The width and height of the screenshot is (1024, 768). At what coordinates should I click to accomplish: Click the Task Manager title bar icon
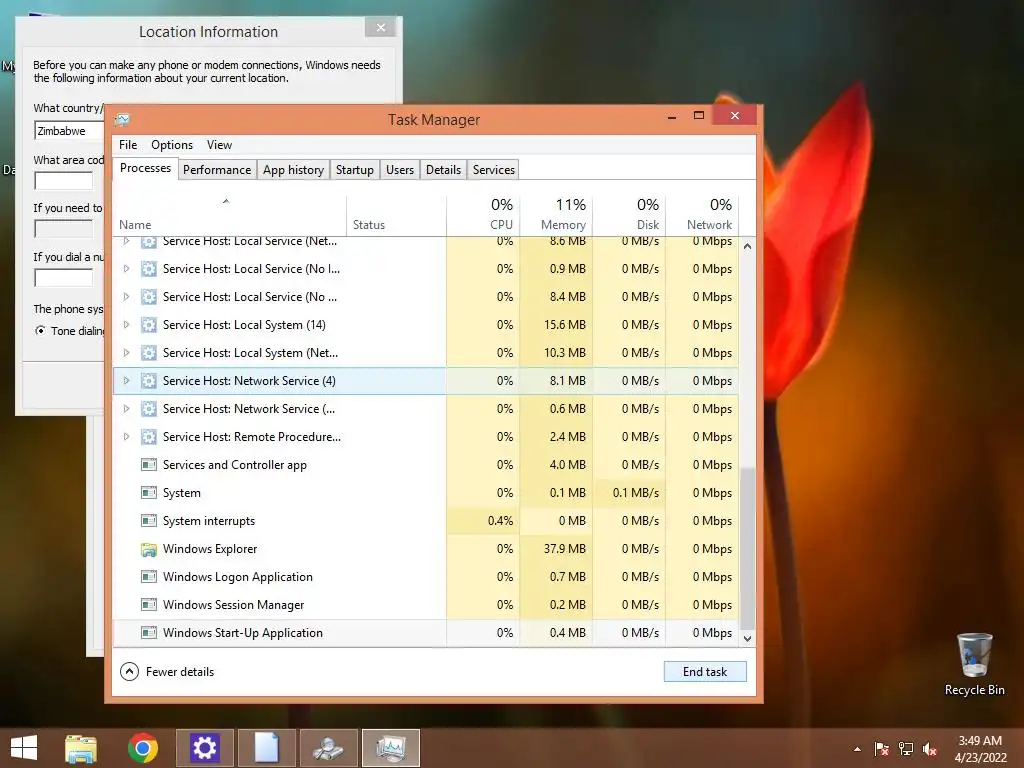coord(122,120)
